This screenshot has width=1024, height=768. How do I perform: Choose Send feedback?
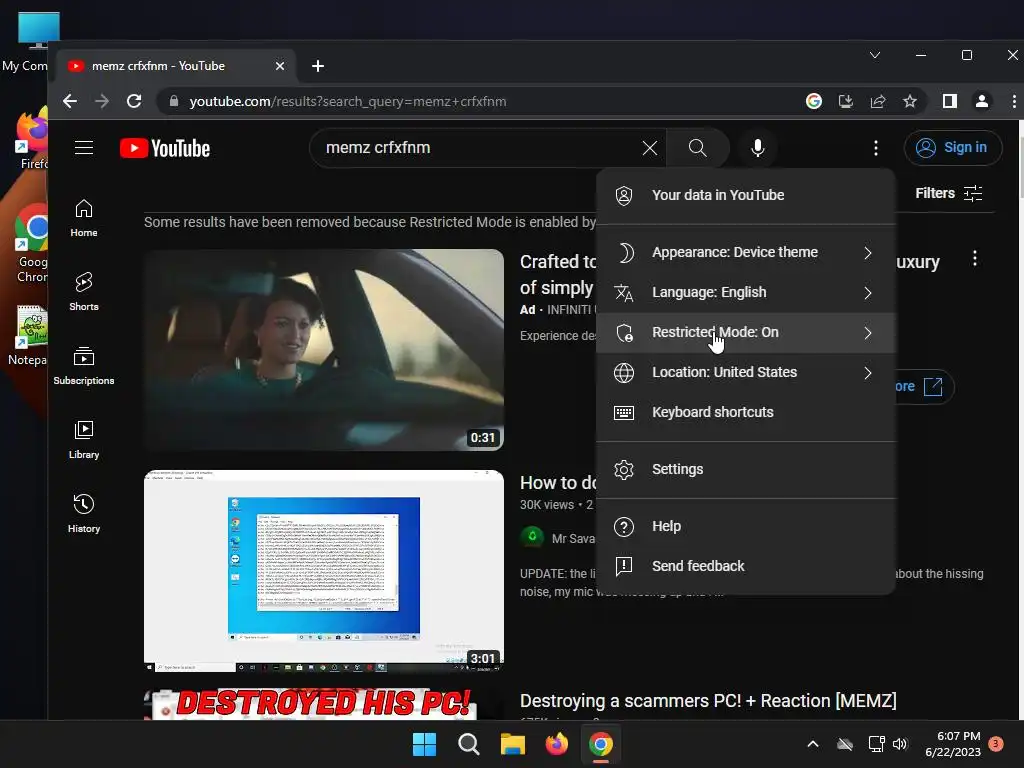(746, 566)
